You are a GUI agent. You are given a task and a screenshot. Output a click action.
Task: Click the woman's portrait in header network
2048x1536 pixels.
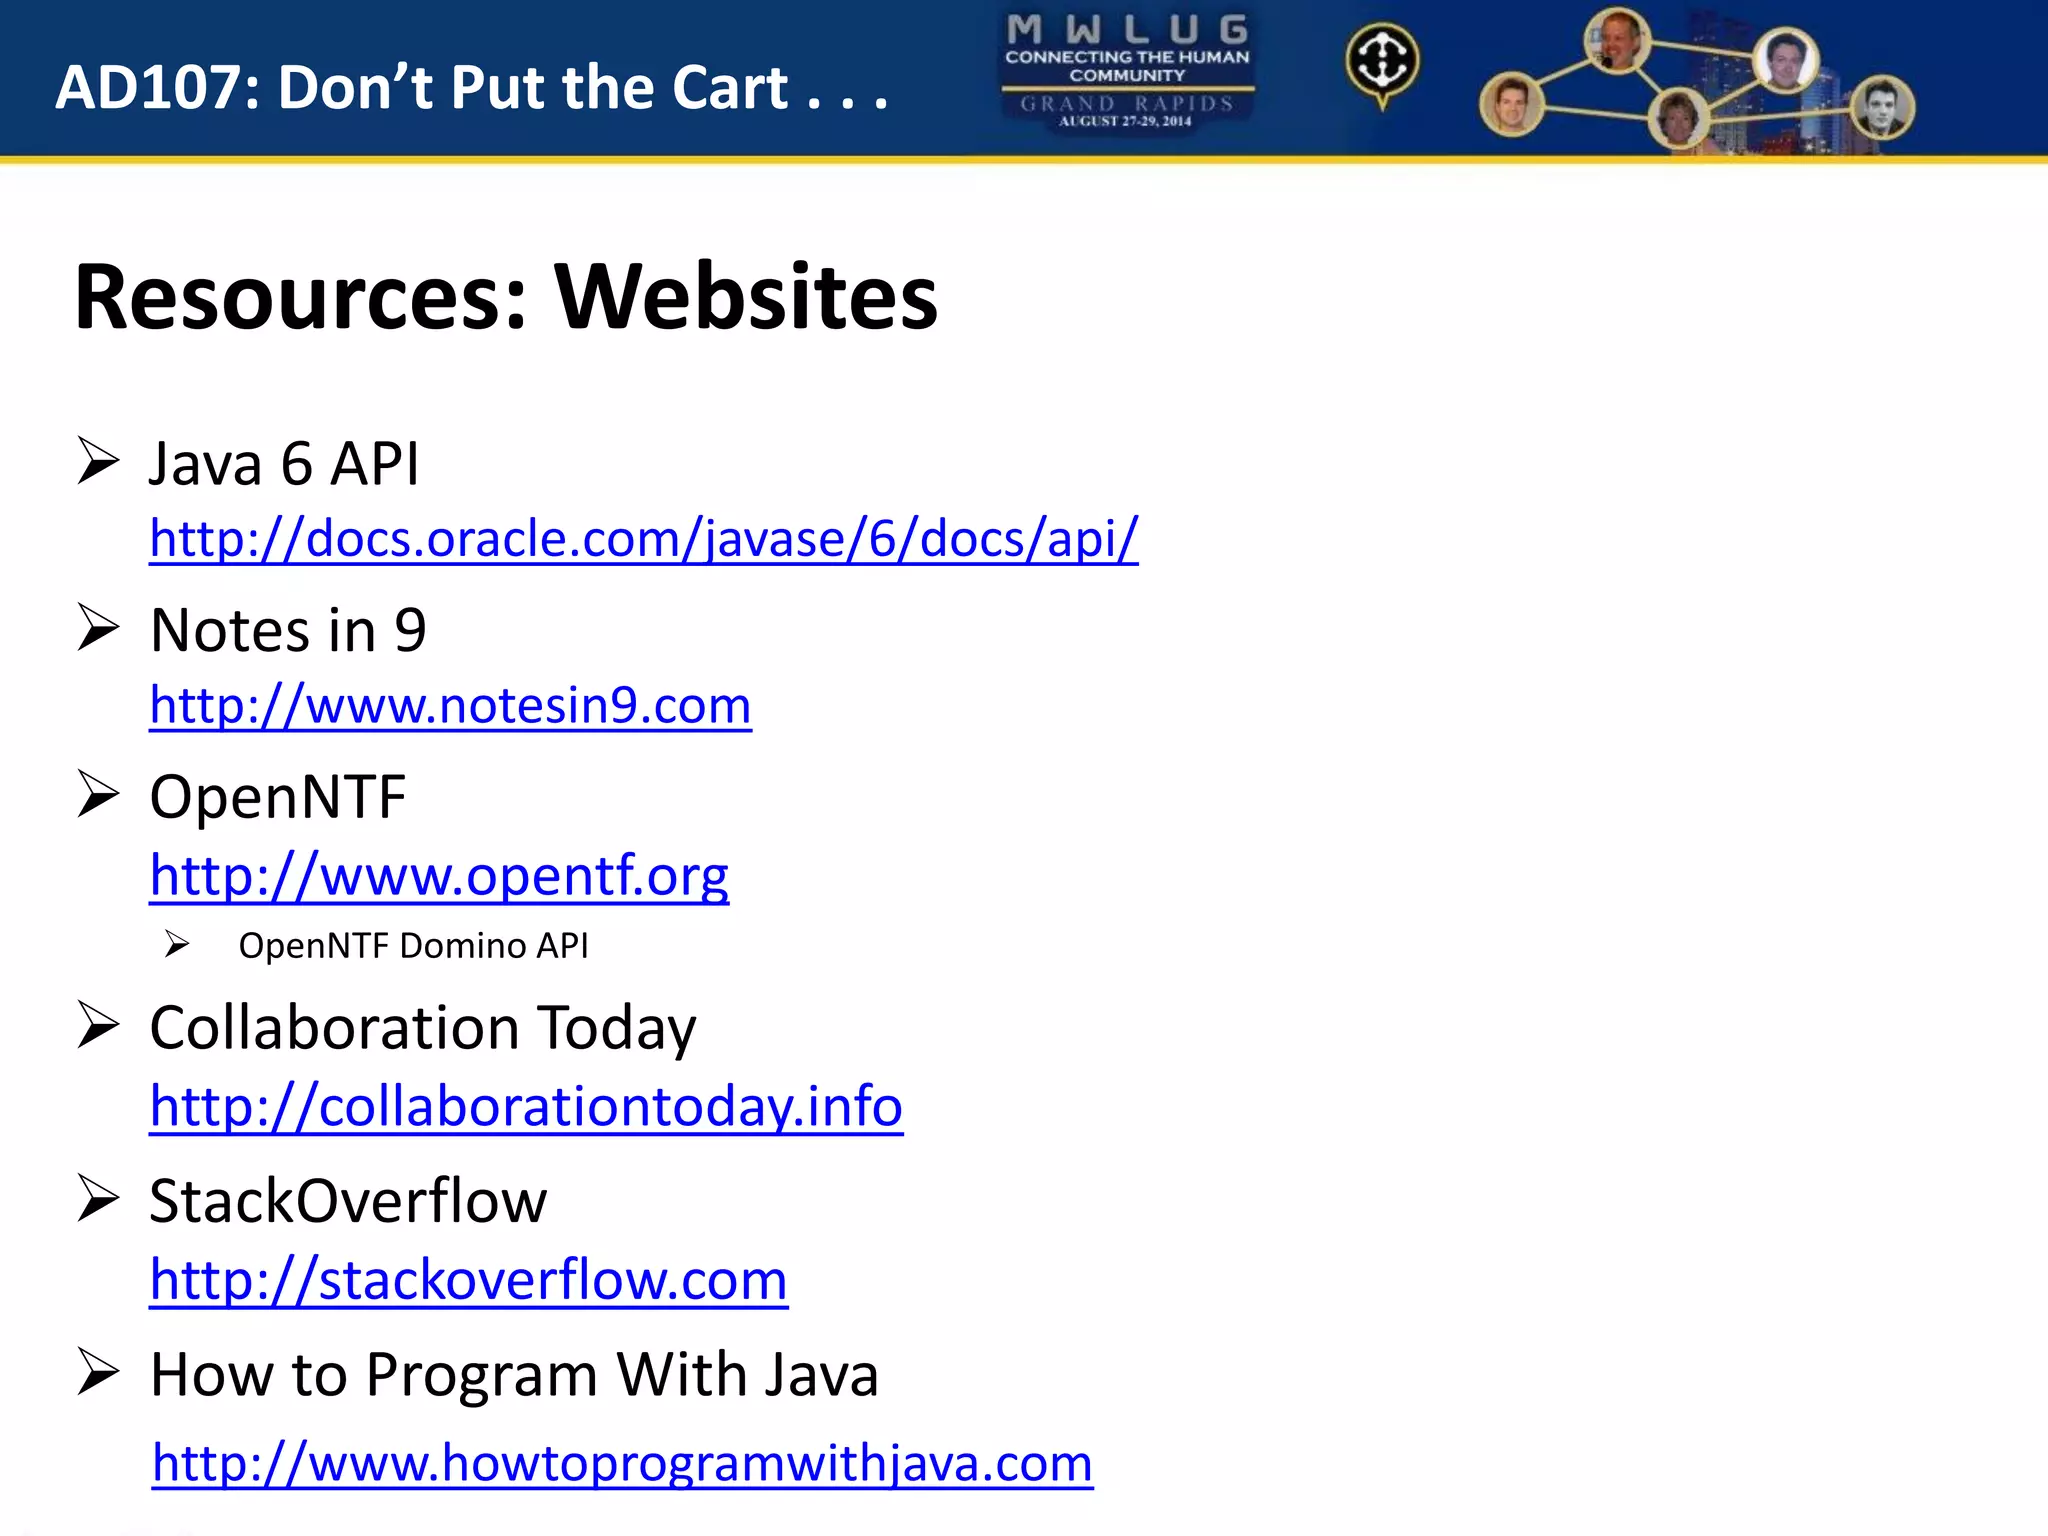coord(1678,118)
